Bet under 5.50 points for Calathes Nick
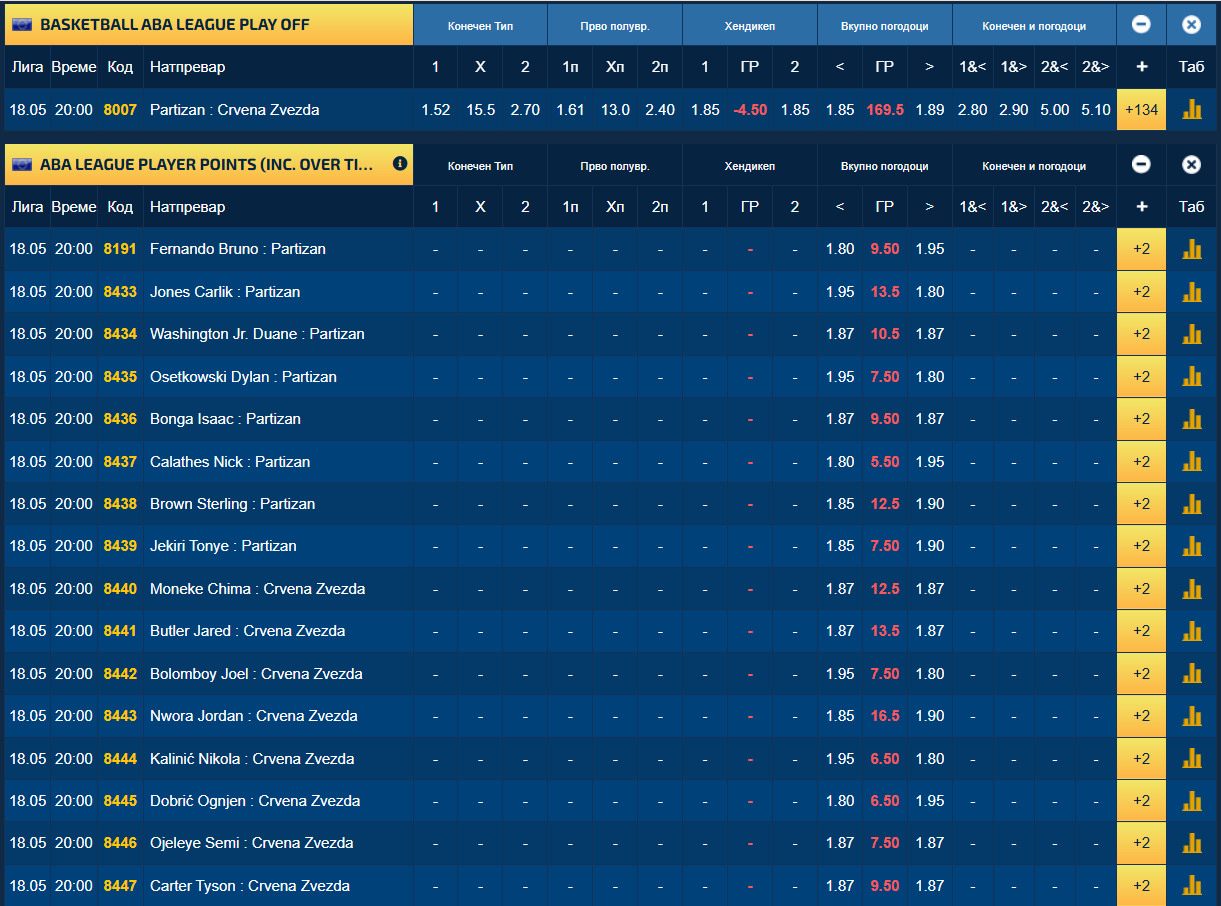Viewport: 1221px width, 906px height. pyautogui.click(x=840, y=462)
